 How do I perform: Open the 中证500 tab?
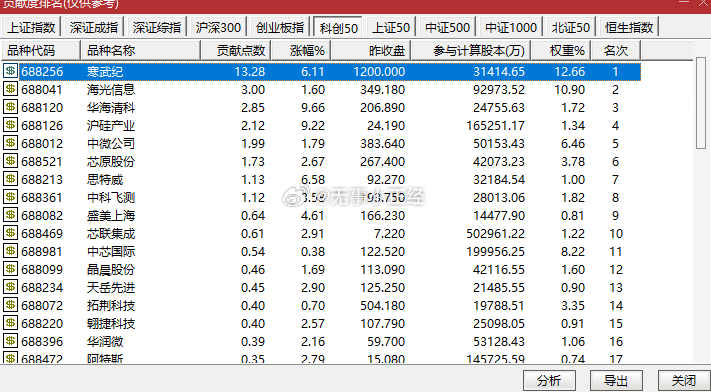tap(448, 27)
